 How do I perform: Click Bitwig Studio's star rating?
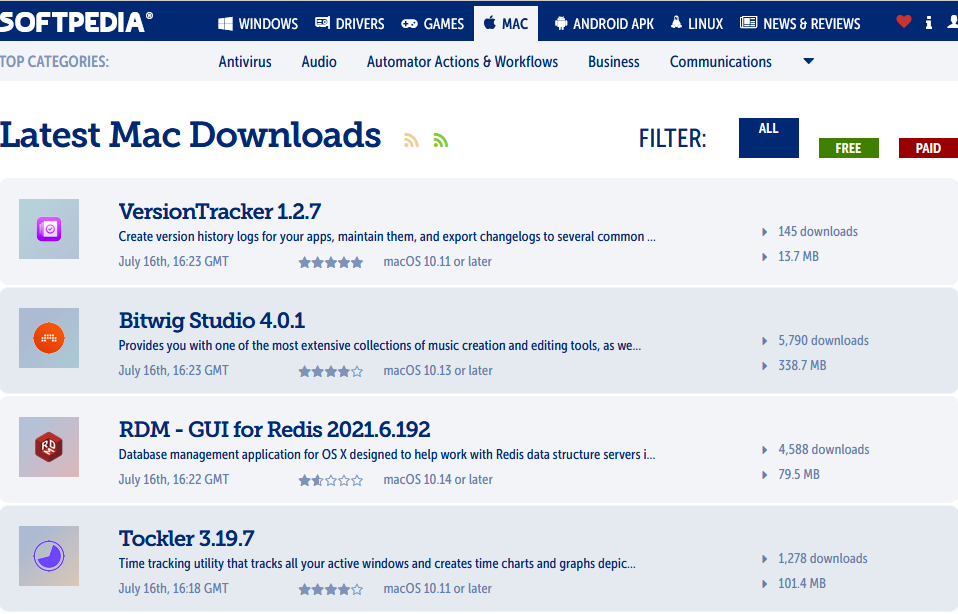pyautogui.click(x=331, y=371)
